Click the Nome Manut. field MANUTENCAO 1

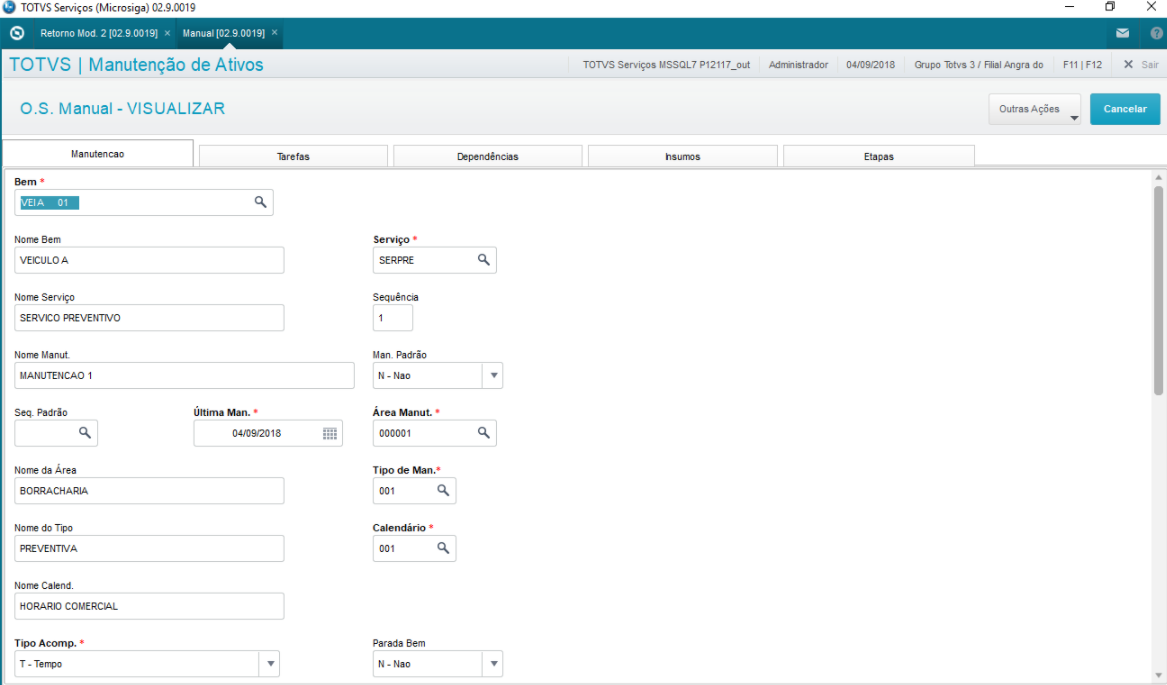tap(184, 375)
